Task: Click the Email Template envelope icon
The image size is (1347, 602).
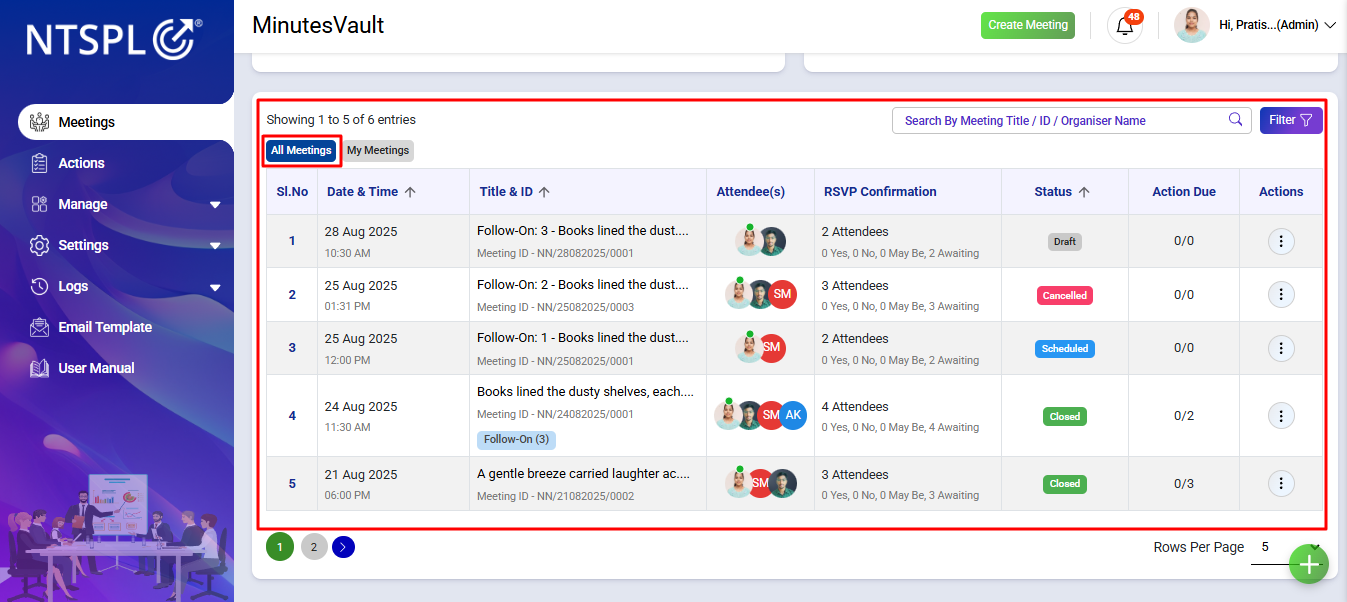Action: click(x=40, y=327)
